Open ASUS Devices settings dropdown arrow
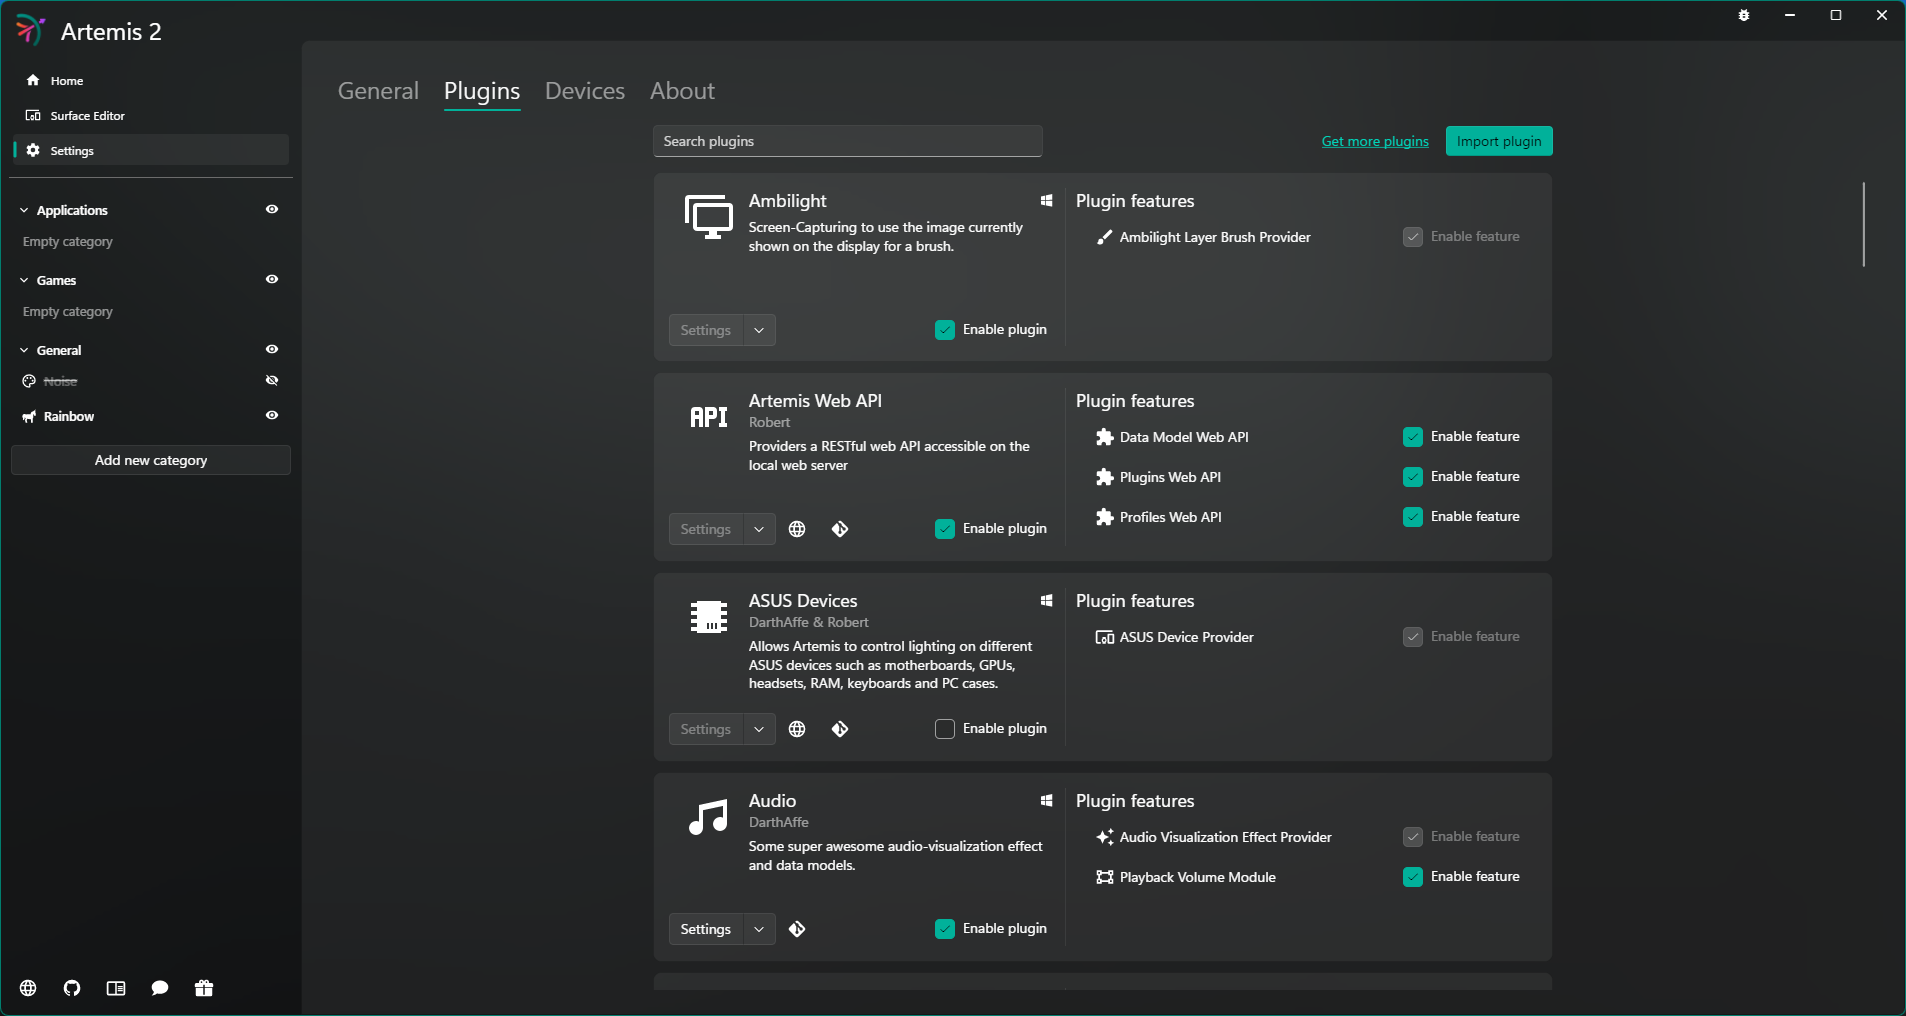 click(x=759, y=729)
